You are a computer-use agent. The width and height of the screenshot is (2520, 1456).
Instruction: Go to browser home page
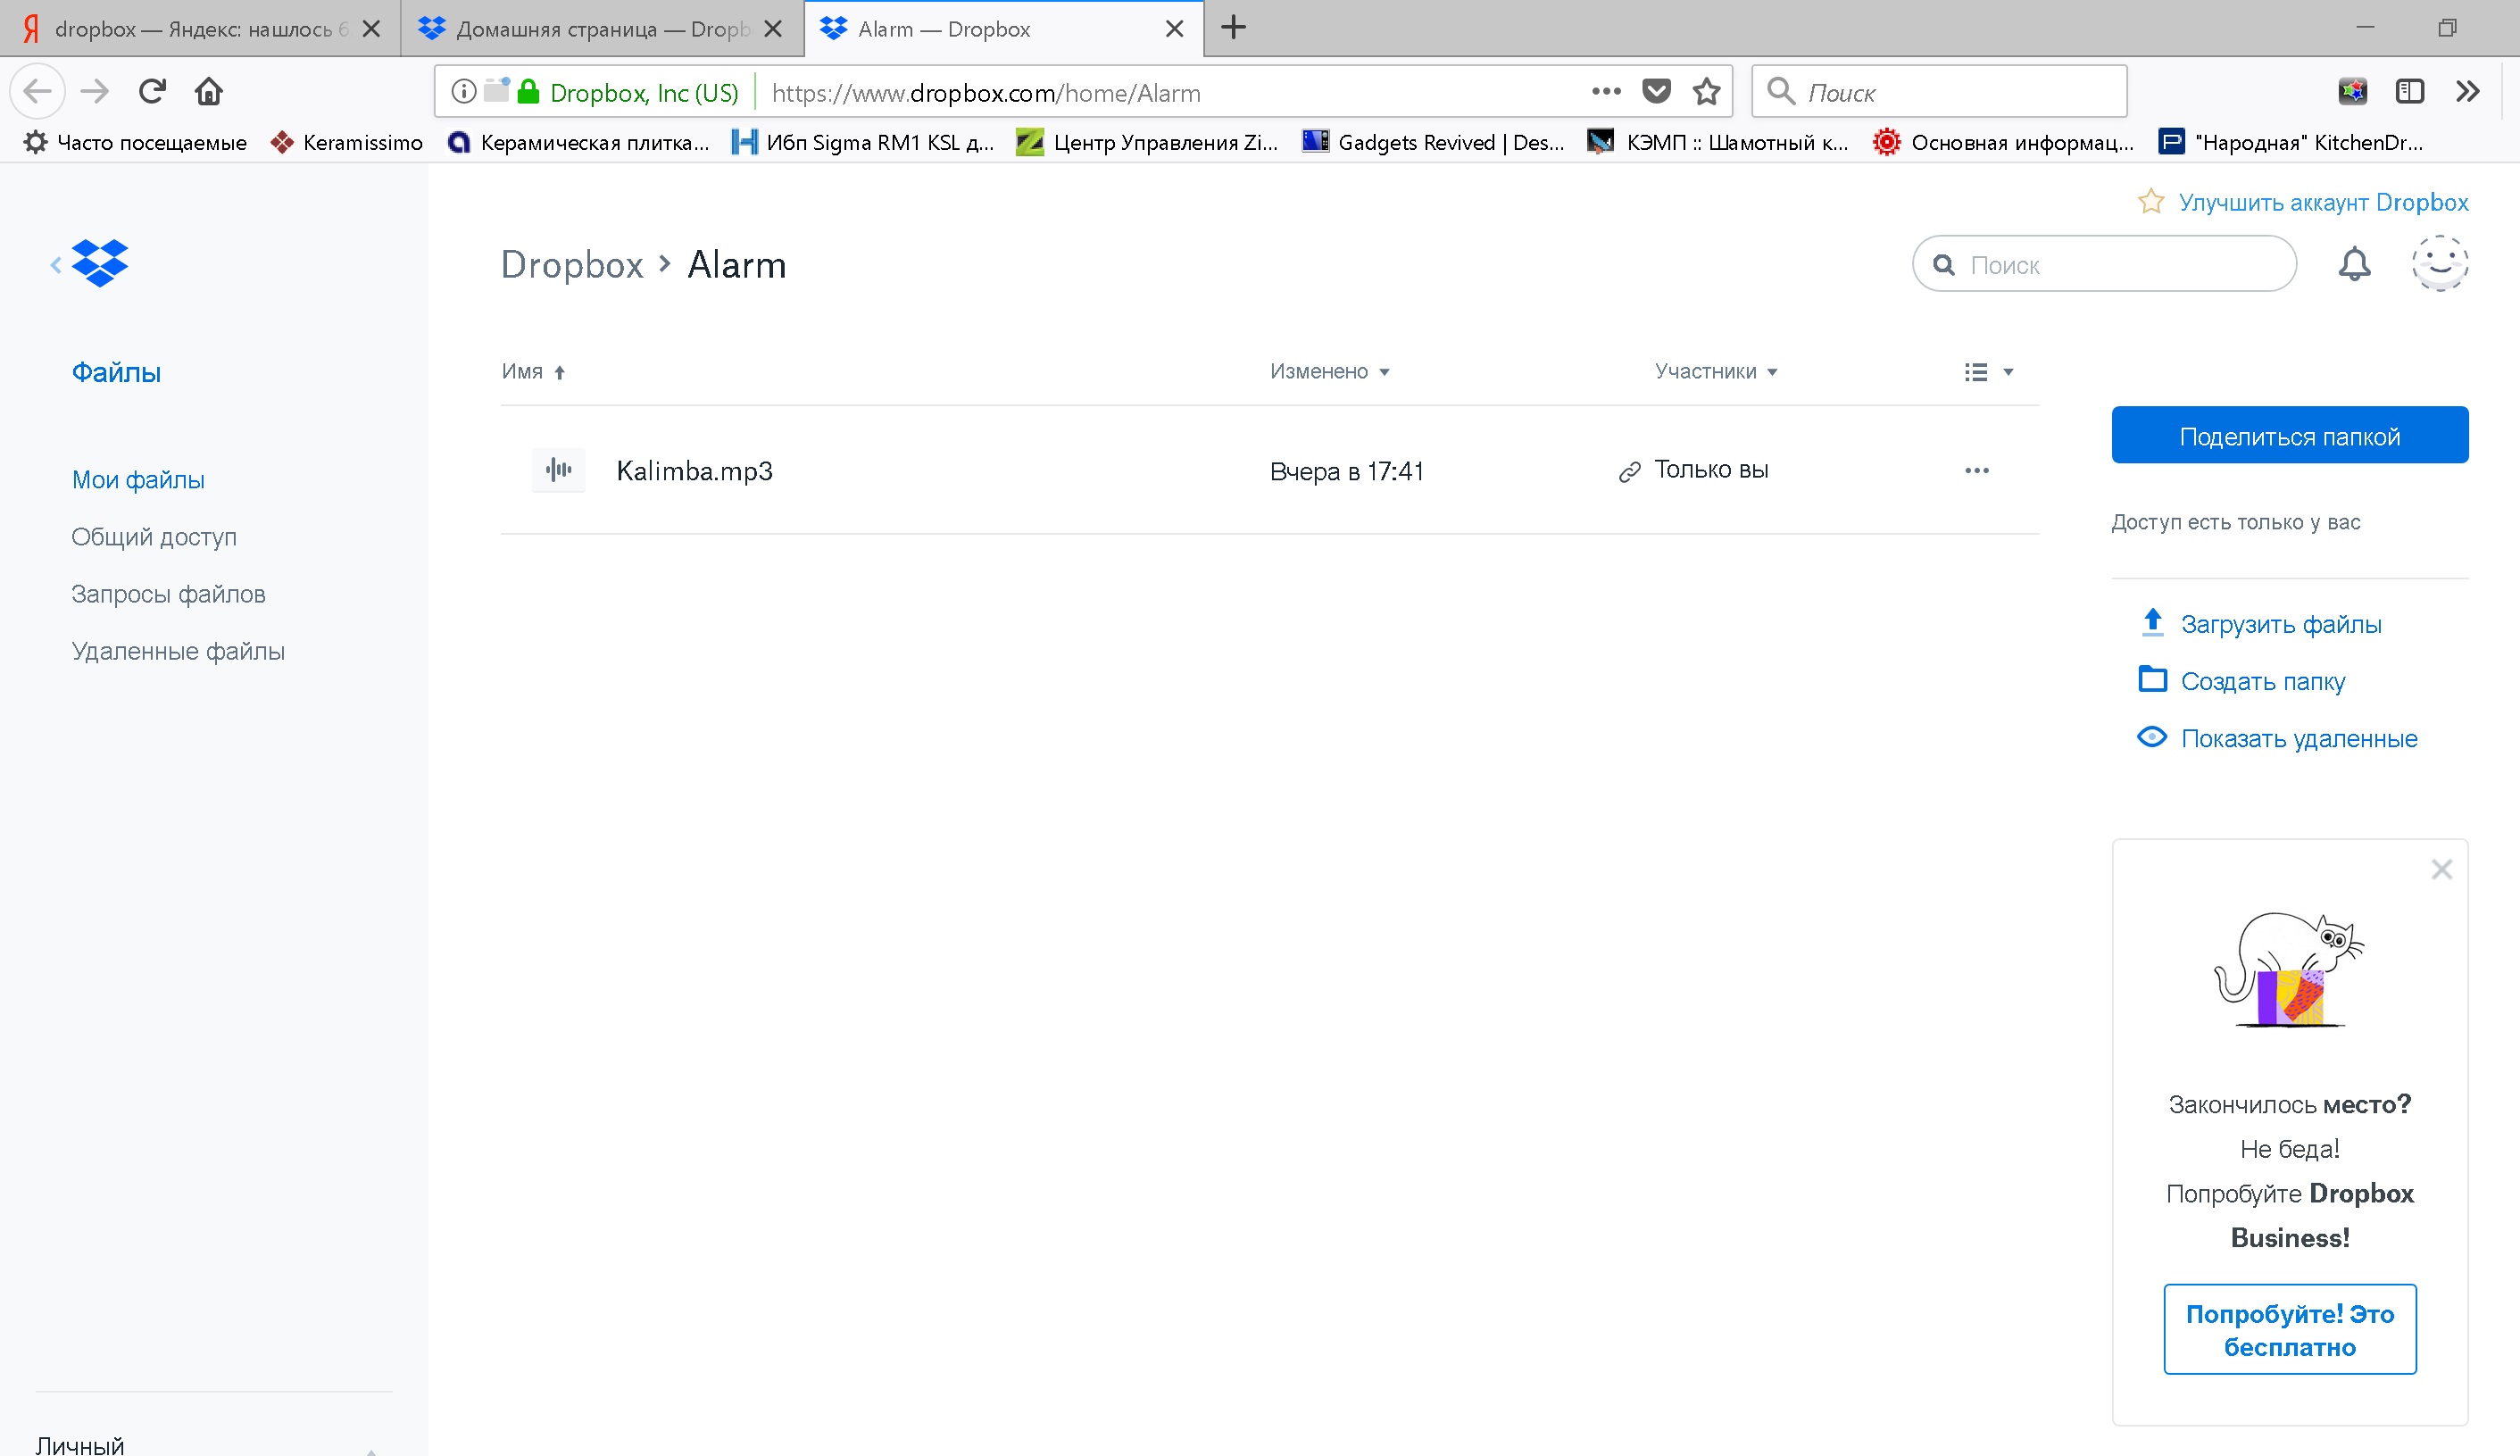(x=208, y=92)
